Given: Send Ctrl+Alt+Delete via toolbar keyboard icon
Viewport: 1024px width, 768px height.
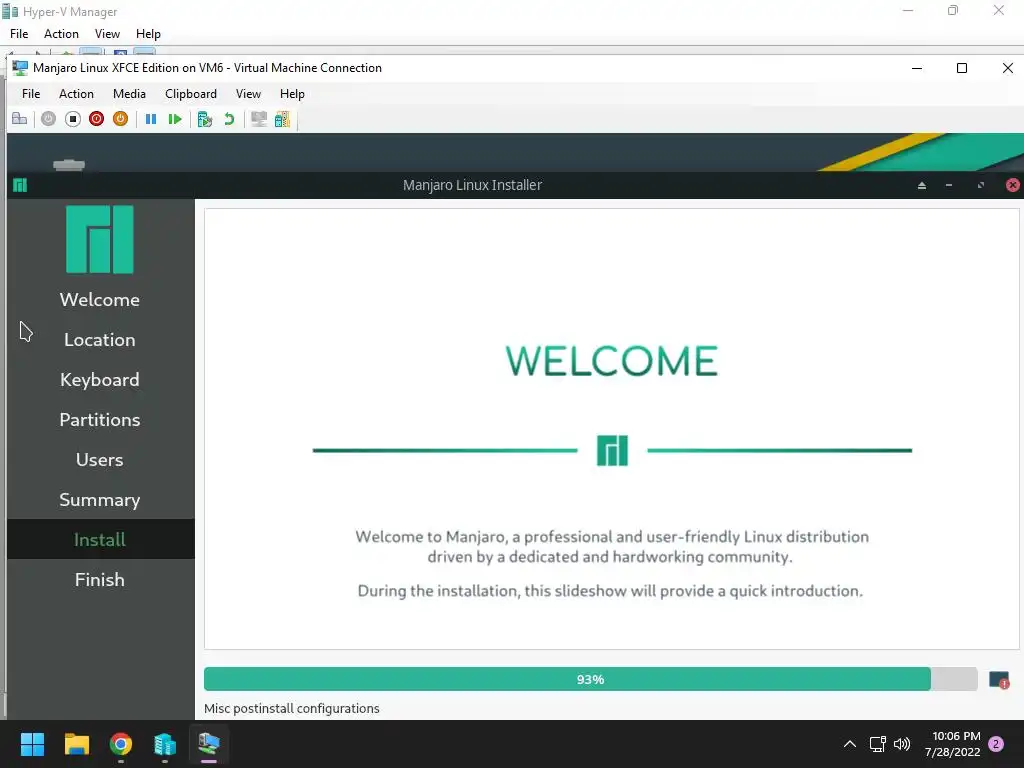Looking at the screenshot, I should (20, 119).
